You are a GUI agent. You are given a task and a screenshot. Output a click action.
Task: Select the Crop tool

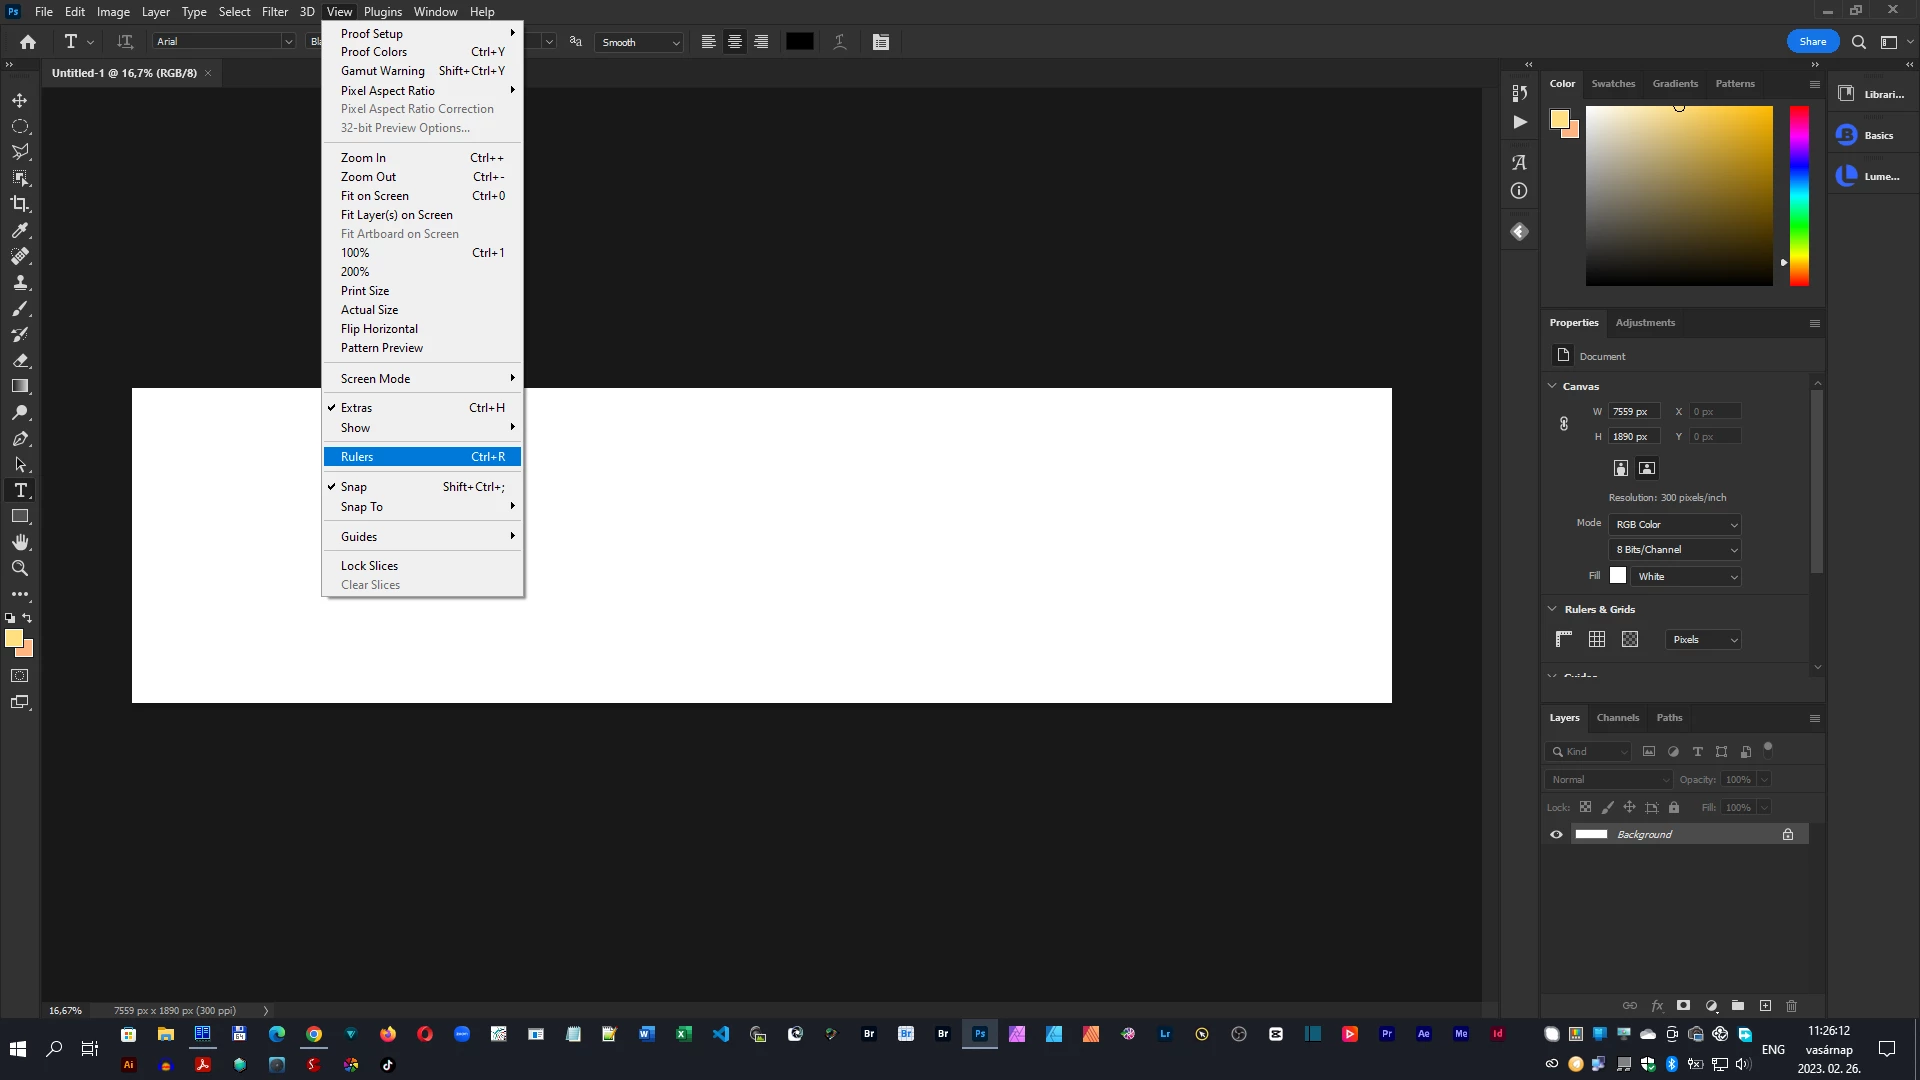(x=20, y=204)
